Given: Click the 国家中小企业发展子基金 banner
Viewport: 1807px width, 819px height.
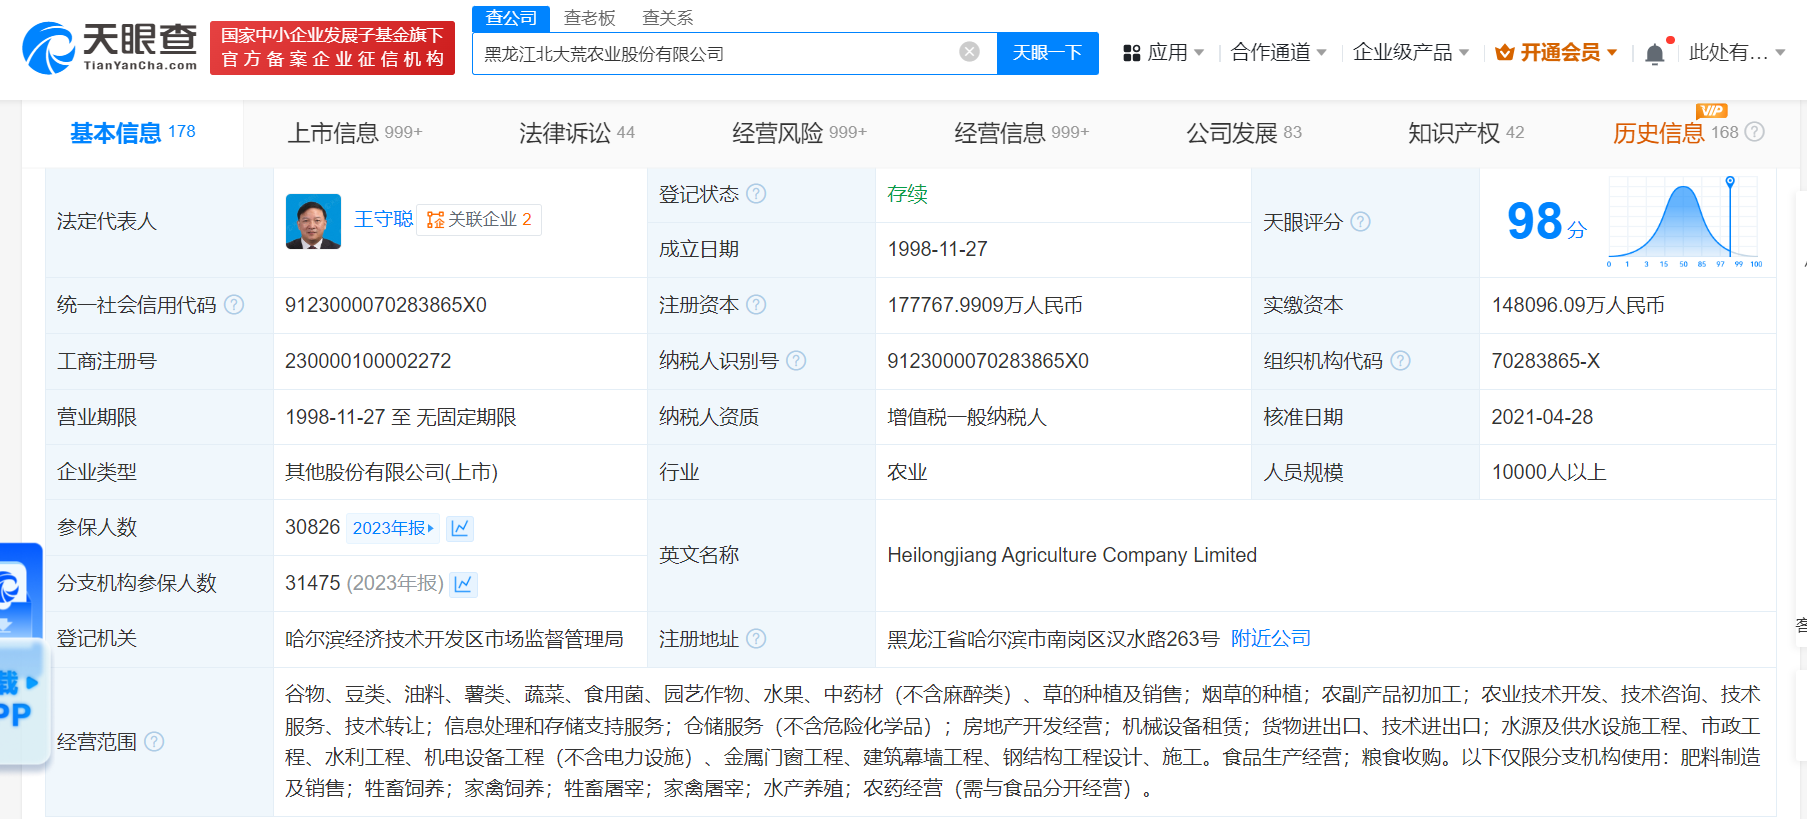Looking at the screenshot, I should click(x=332, y=47).
